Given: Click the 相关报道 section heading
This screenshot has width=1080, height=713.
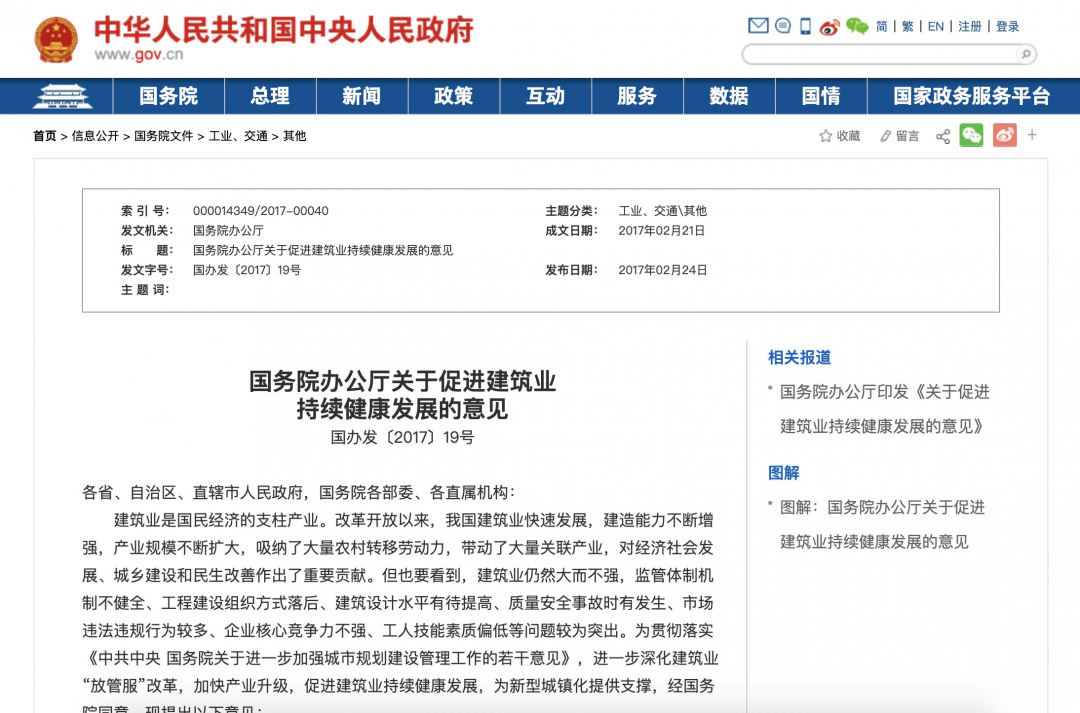Looking at the screenshot, I should [x=800, y=358].
